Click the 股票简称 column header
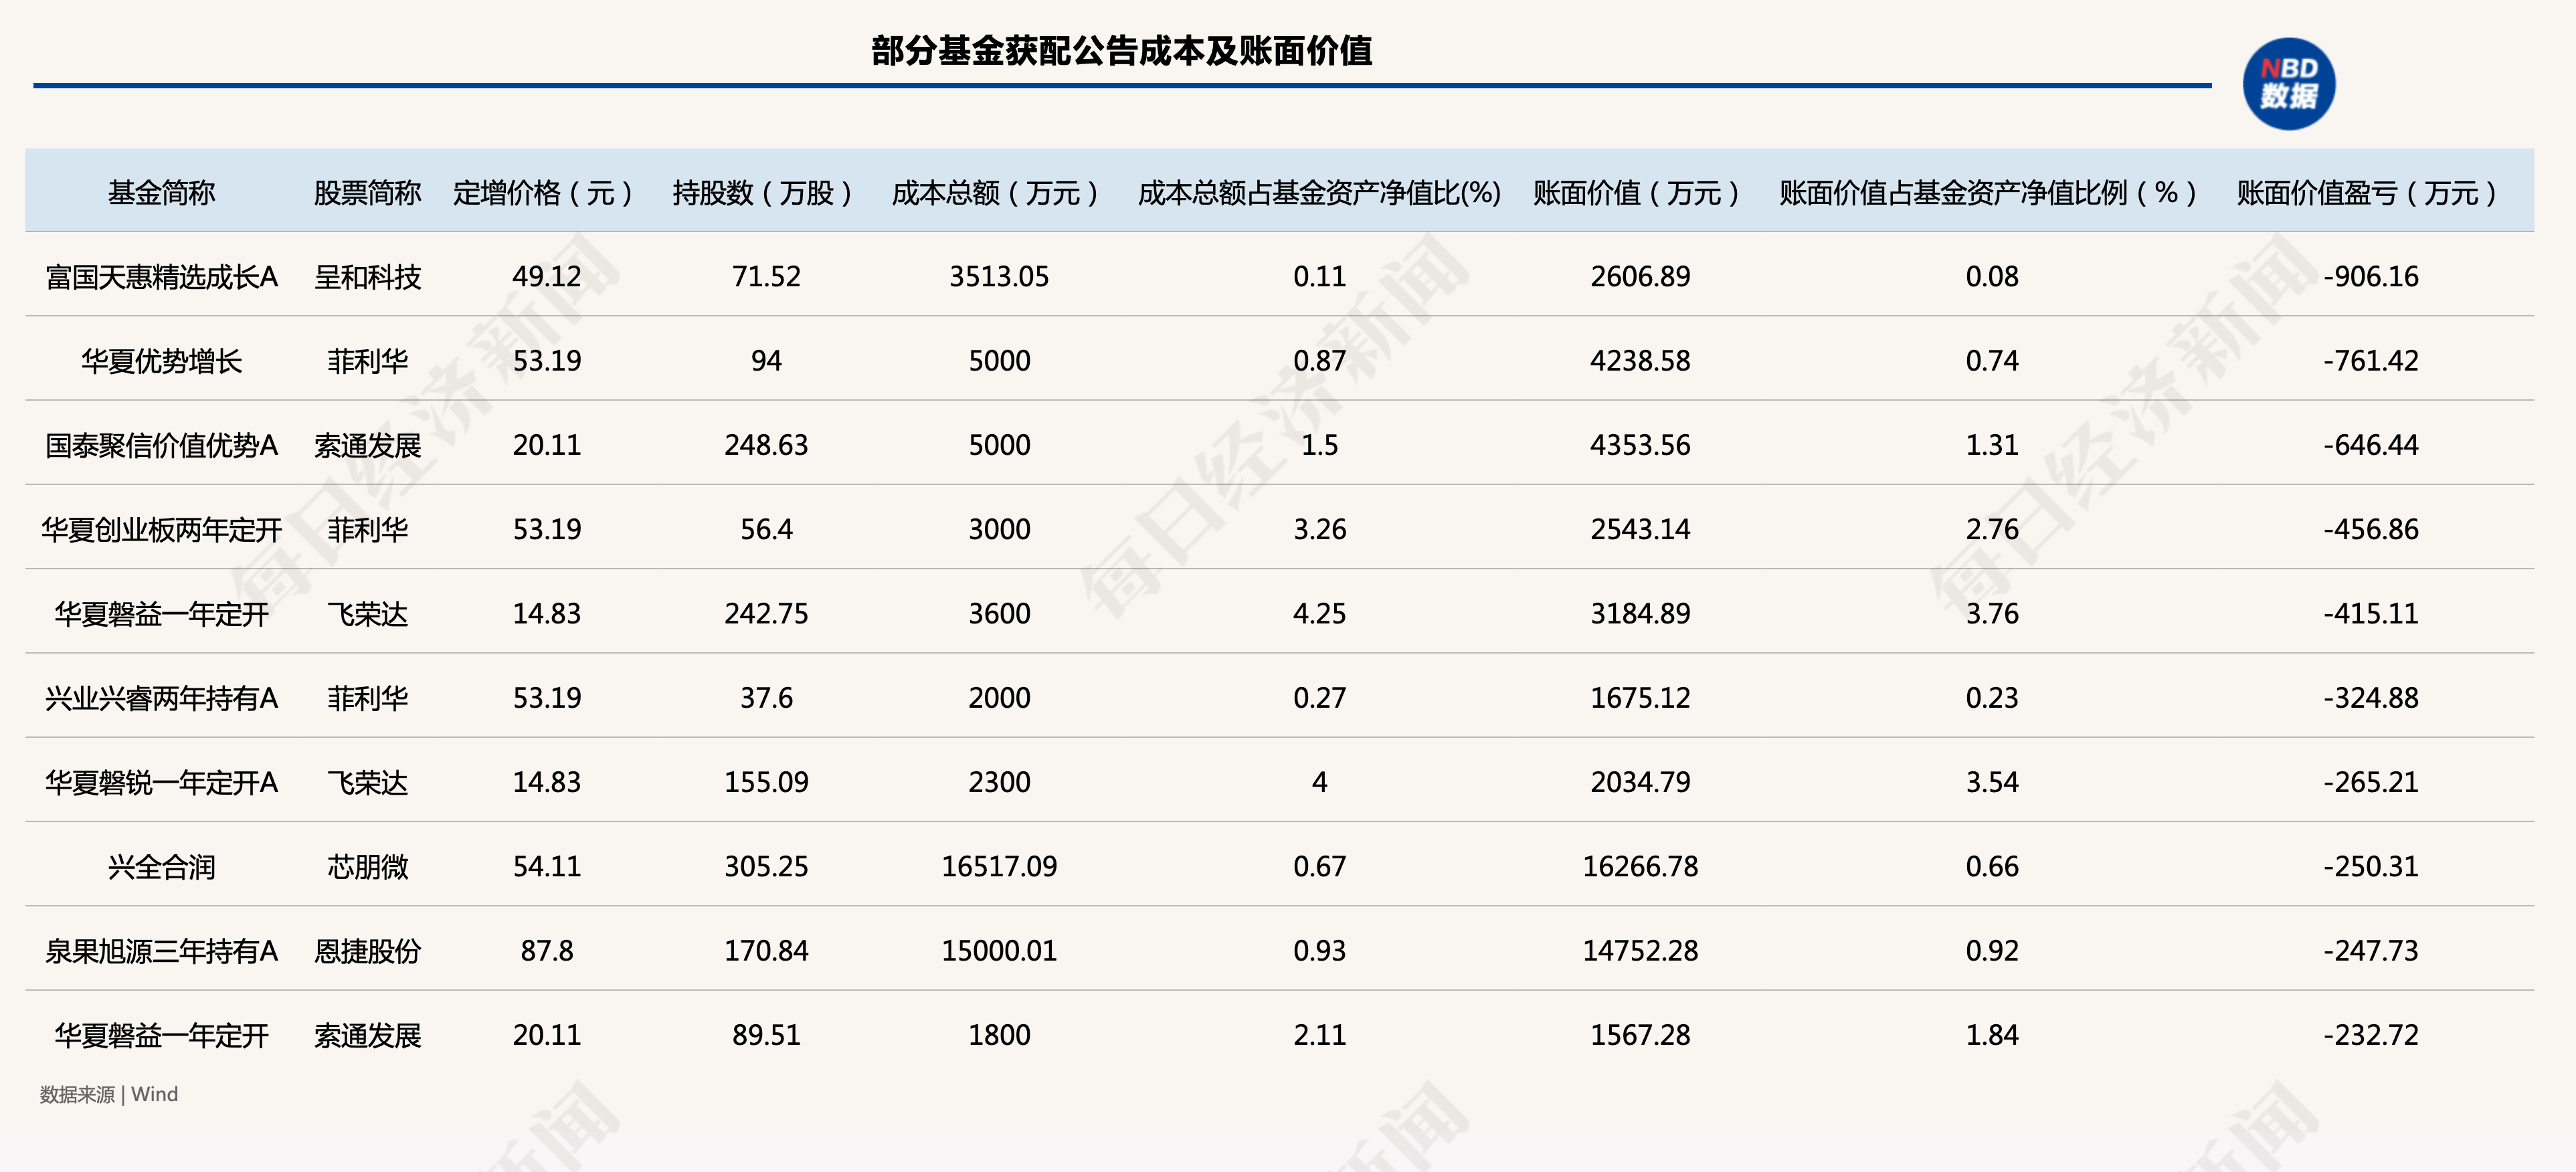2576x1172 pixels. tap(367, 192)
